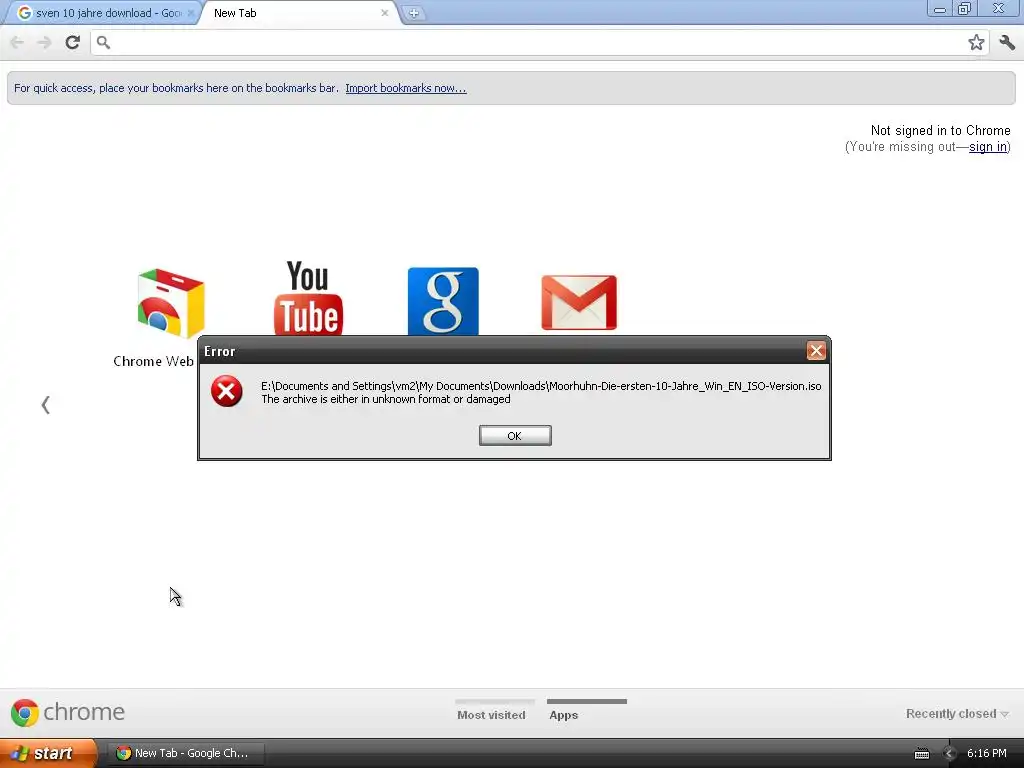The width and height of the screenshot is (1024, 768).
Task: Open the Windows start menu
Action: pyautogui.click(x=48, y=753)
